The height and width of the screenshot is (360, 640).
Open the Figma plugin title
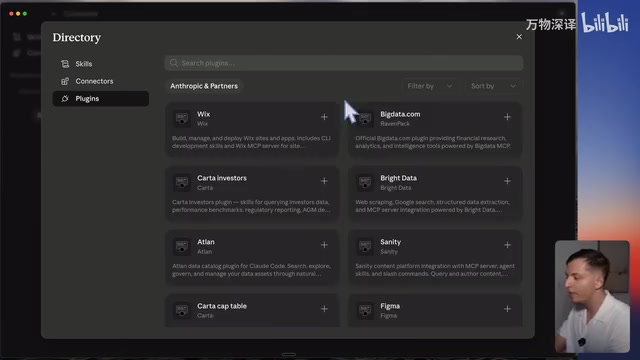390,306
